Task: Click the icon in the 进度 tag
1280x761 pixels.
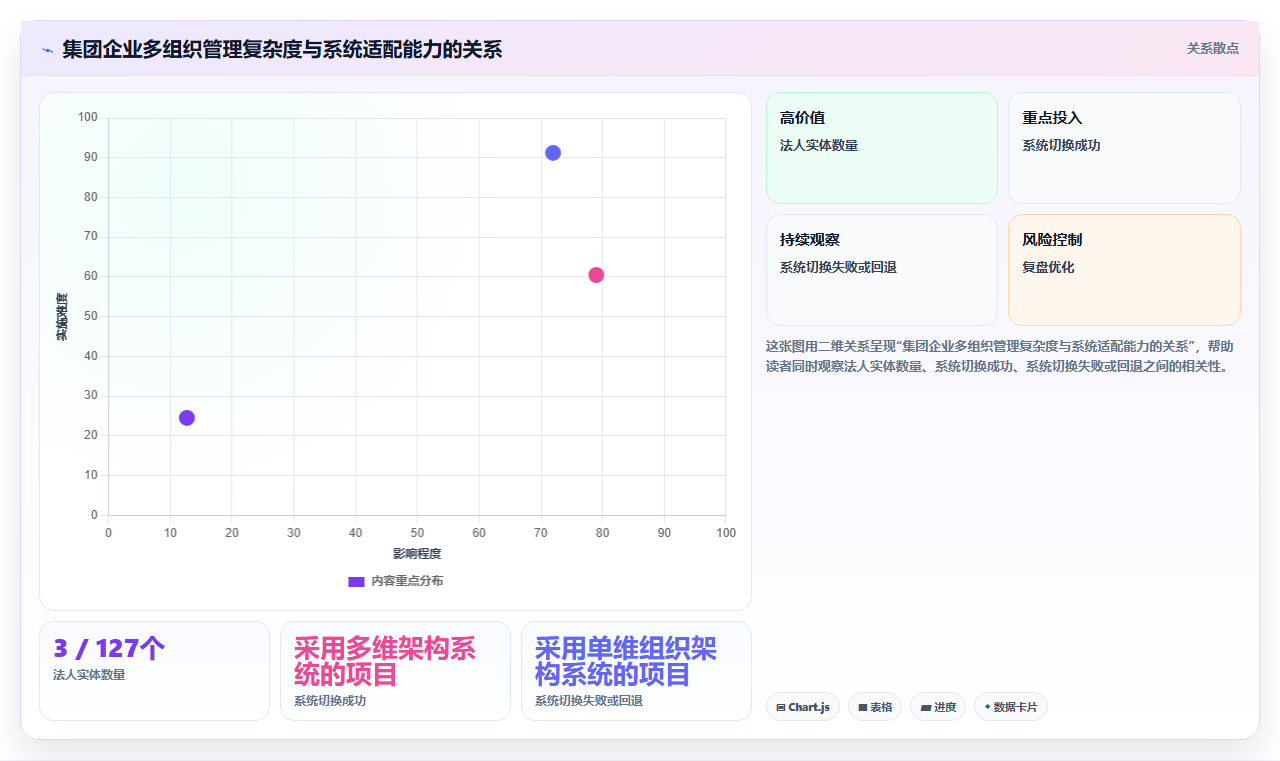Action: click(x=926, y=708)
